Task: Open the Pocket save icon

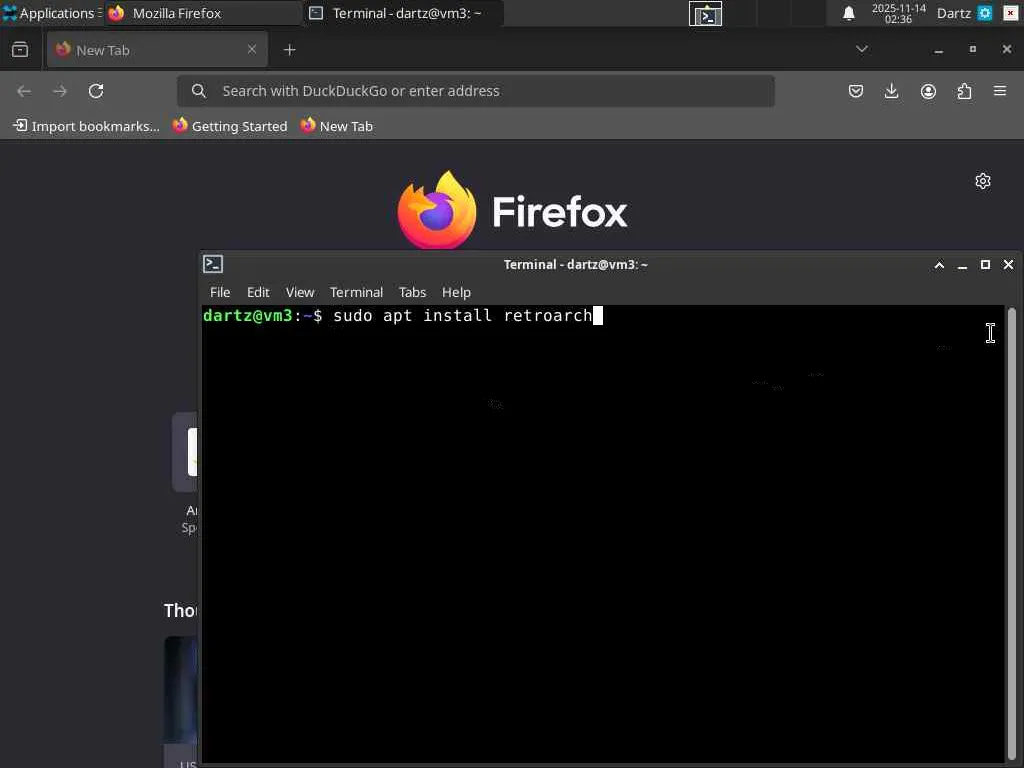Action: (856, 91)
